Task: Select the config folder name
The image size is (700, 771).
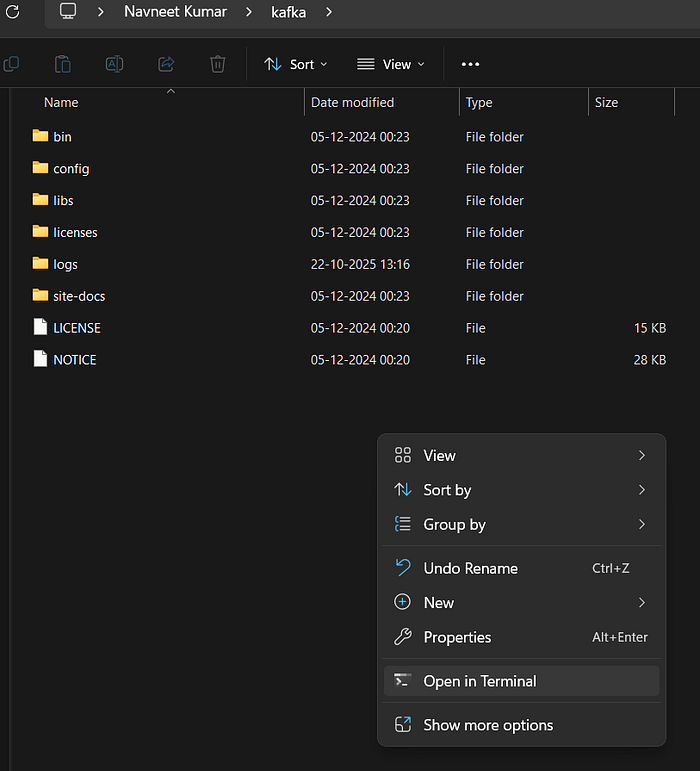Action: (71, 169)
